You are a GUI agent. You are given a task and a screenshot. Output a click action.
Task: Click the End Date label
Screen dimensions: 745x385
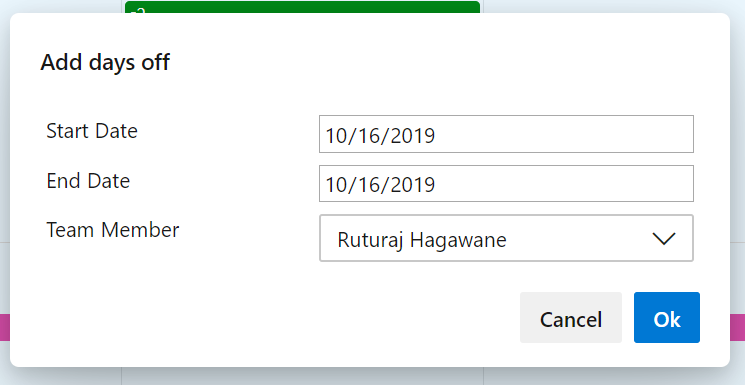click(x=88, y=181)
